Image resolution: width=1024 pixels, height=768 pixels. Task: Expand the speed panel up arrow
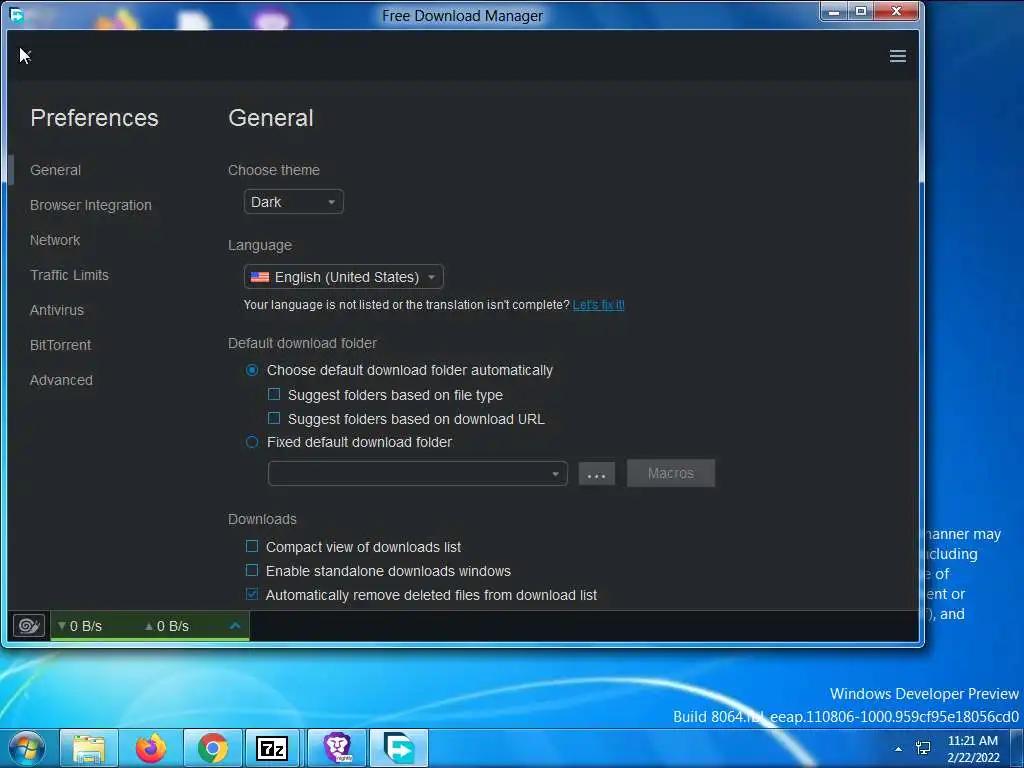point(235,626)
